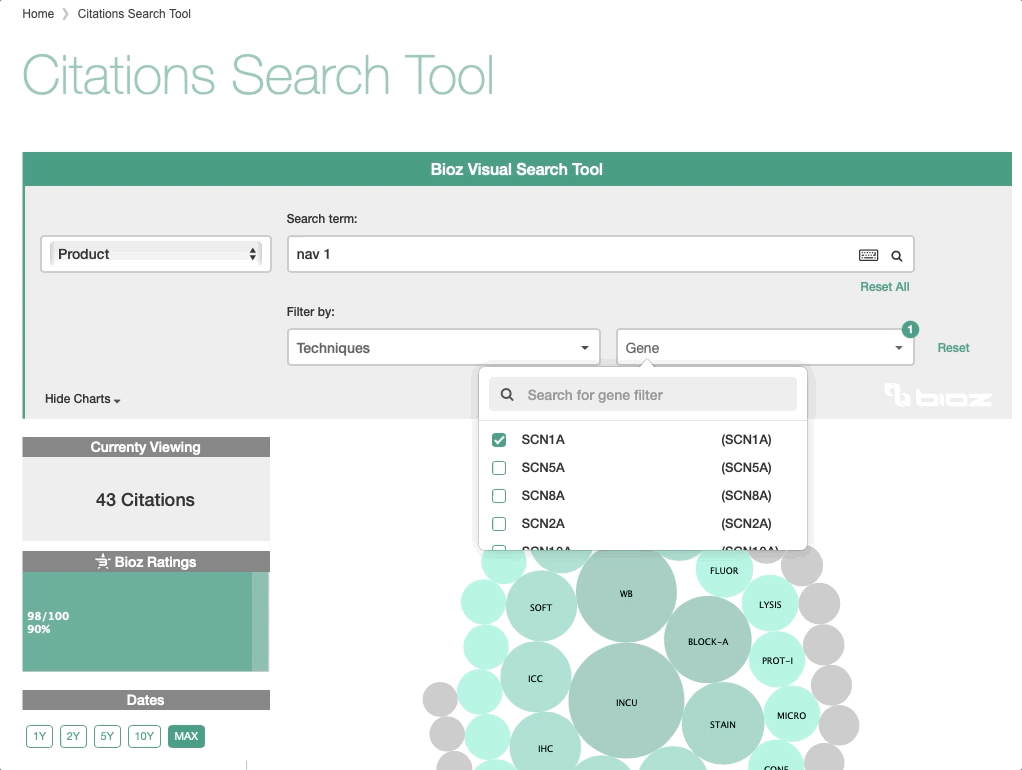Expand the Techniques filter dropdown
This screenshot has height=770, width=1022.
[443, 348]
